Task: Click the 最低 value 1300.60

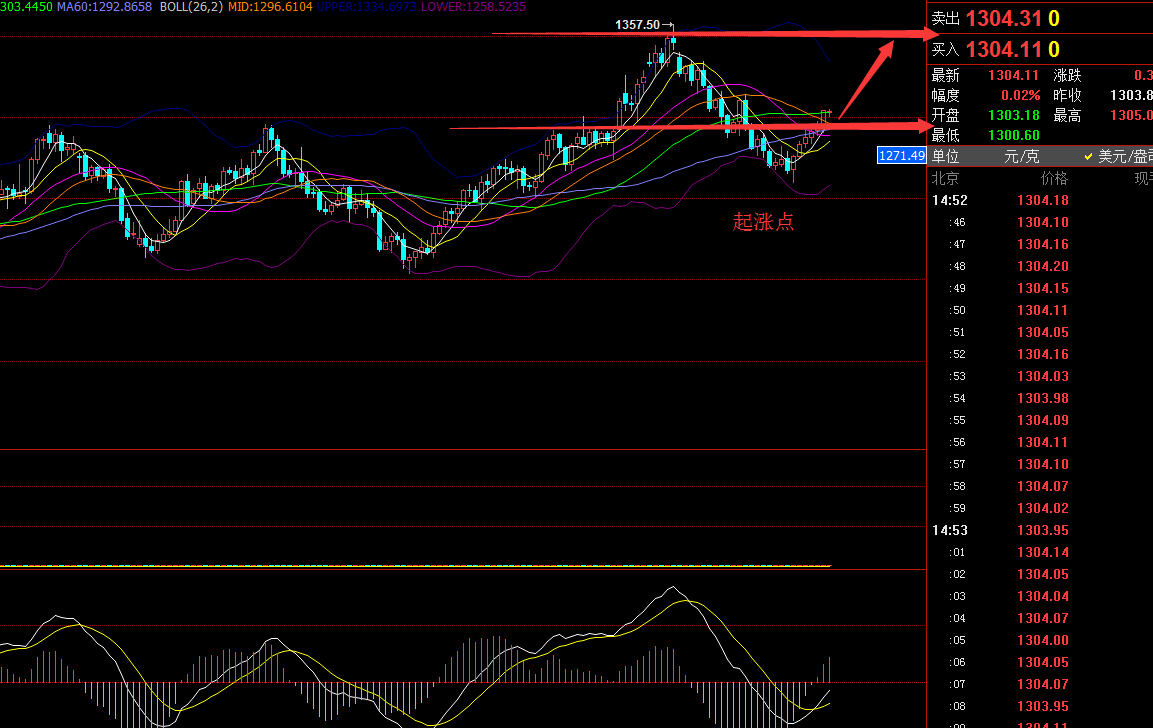Action: click(x=1014, y=135)
